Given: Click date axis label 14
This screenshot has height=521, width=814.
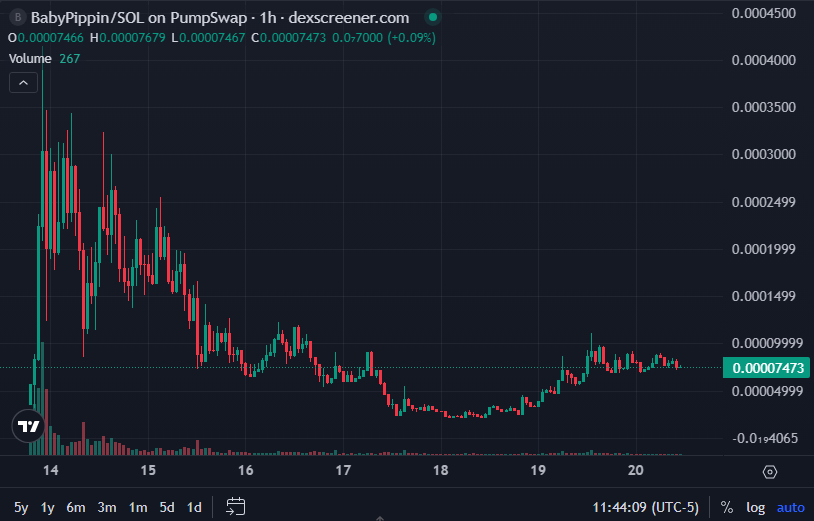Looking at the screenshot, I should pyautogui.click(x=51, y=471).
